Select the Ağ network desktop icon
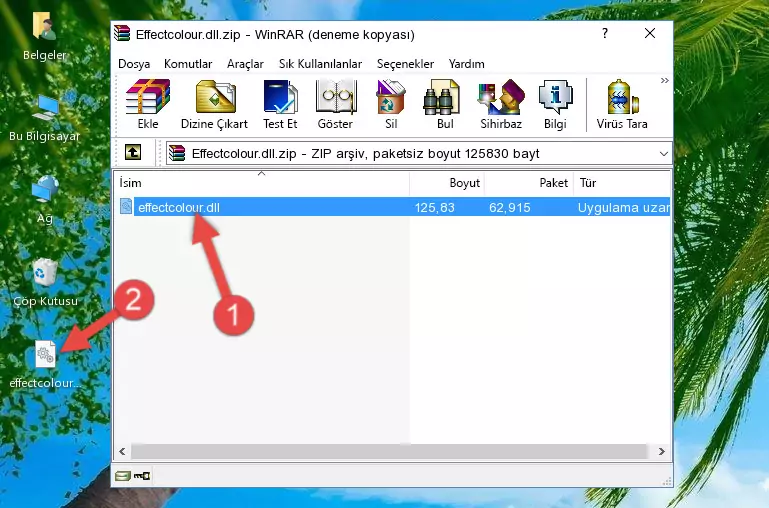 [x=45, y=200]
